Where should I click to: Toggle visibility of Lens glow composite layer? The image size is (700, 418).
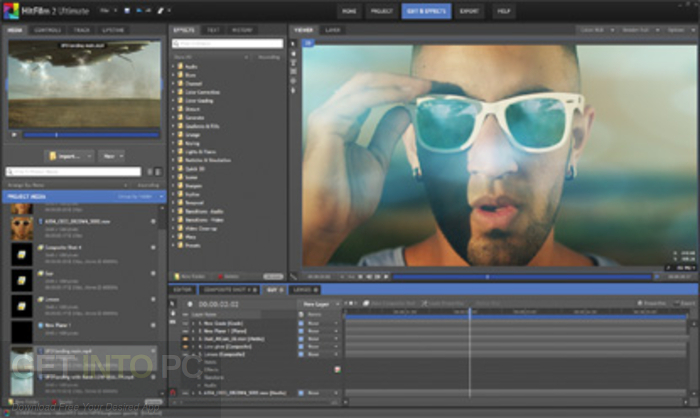click(185, 347)
